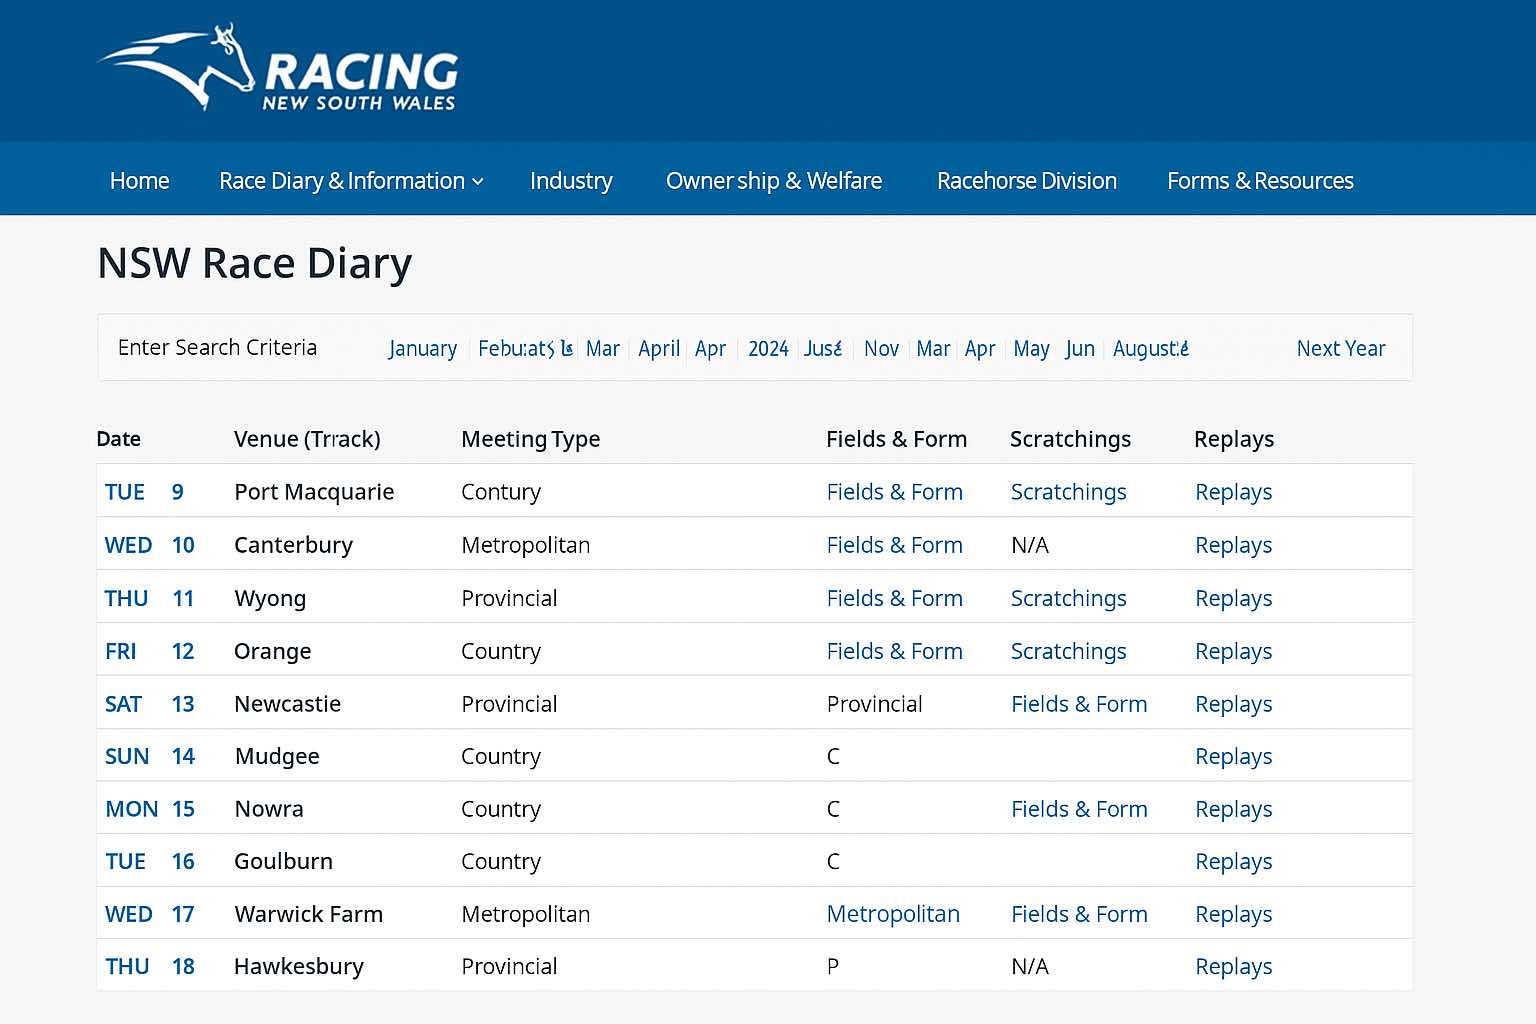Go to Racehorse Division menu
The image size is (1536, 1024).
click(1027, 181)
